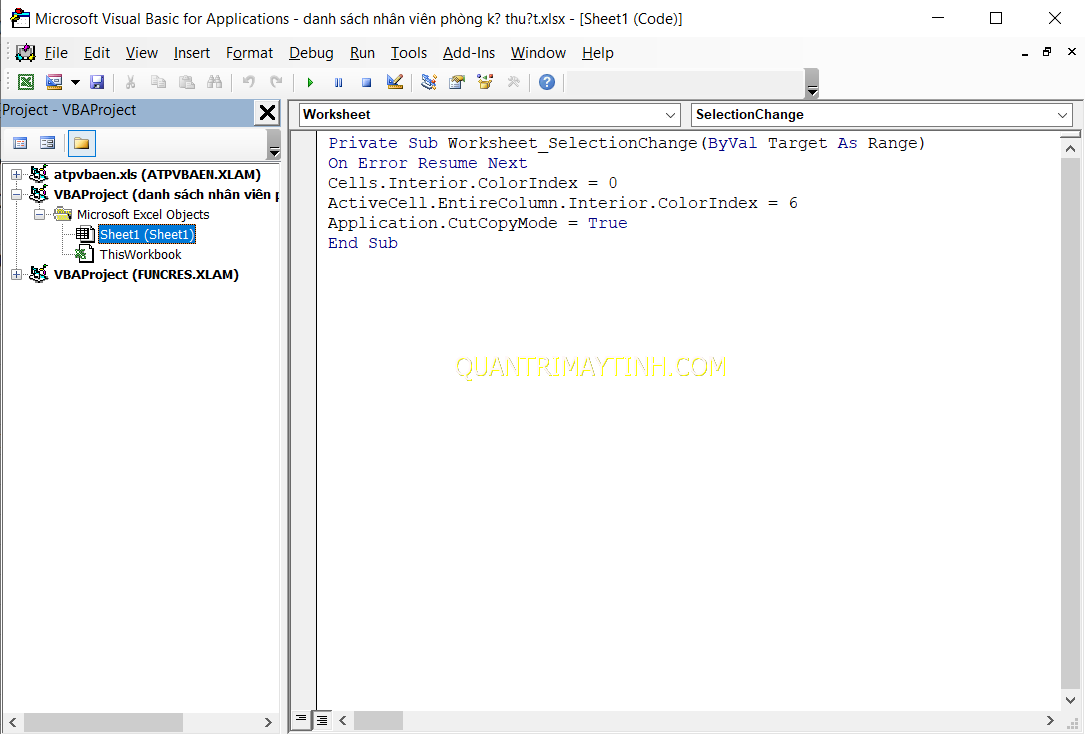Click code window scroll up arrow
Viewport: 1085px width, 734px height.
point(1070,149)
